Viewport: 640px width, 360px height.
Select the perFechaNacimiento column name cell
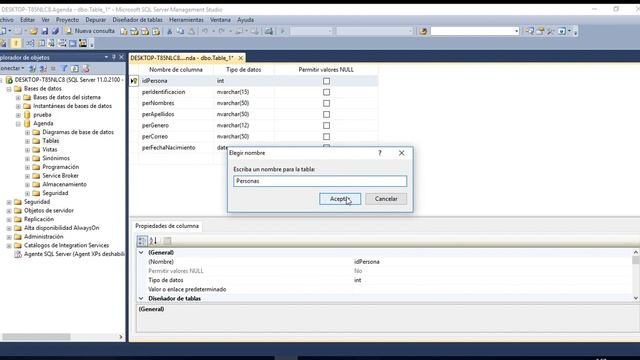pyautogui.click(x=176, y=147)
